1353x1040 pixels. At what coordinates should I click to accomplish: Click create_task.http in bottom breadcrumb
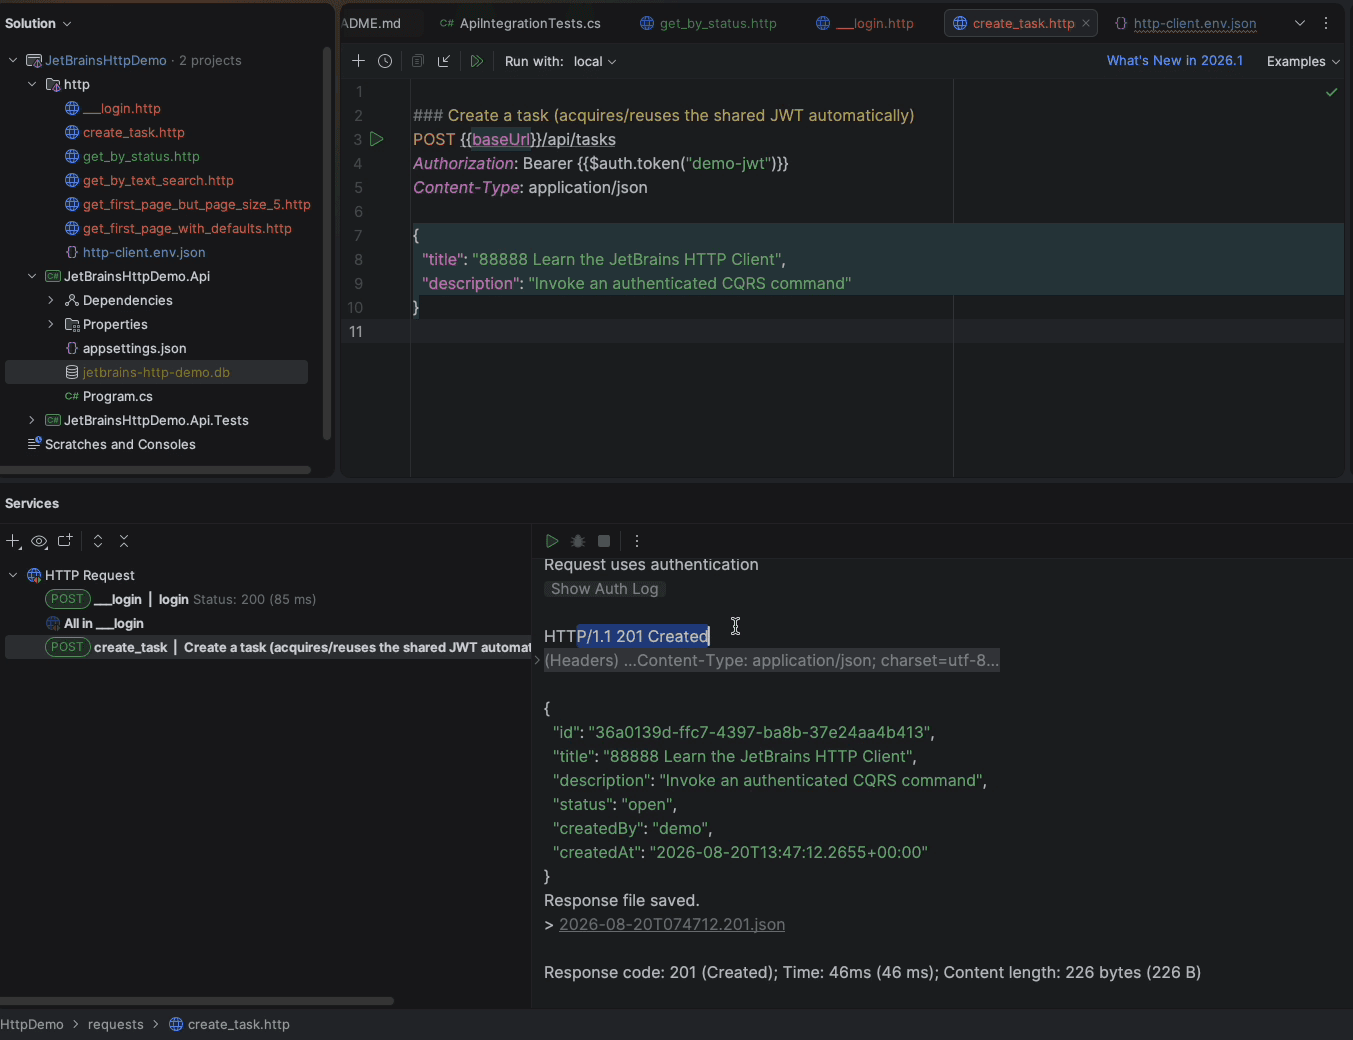229,1024
